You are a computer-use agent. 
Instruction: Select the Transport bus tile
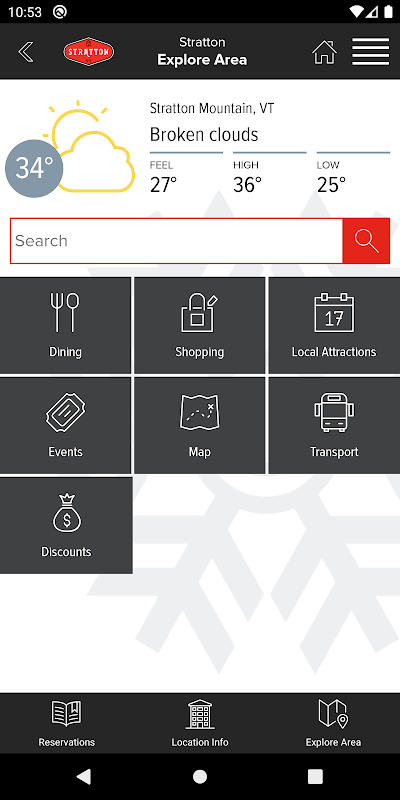(x=334, y=426)
